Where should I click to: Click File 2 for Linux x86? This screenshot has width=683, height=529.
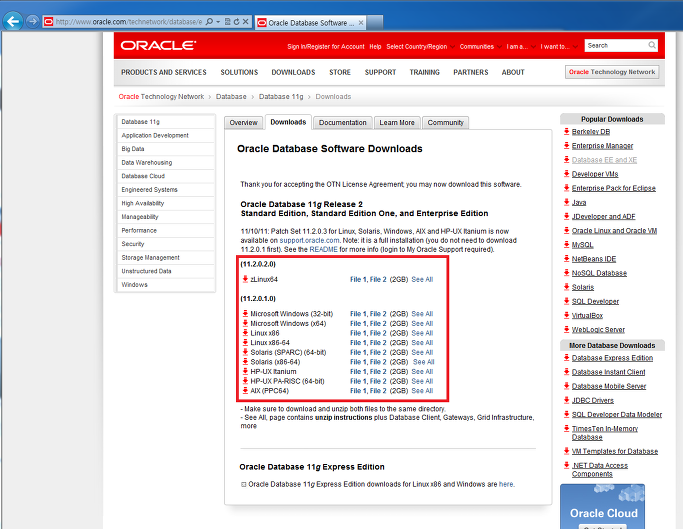coord(378,333)
